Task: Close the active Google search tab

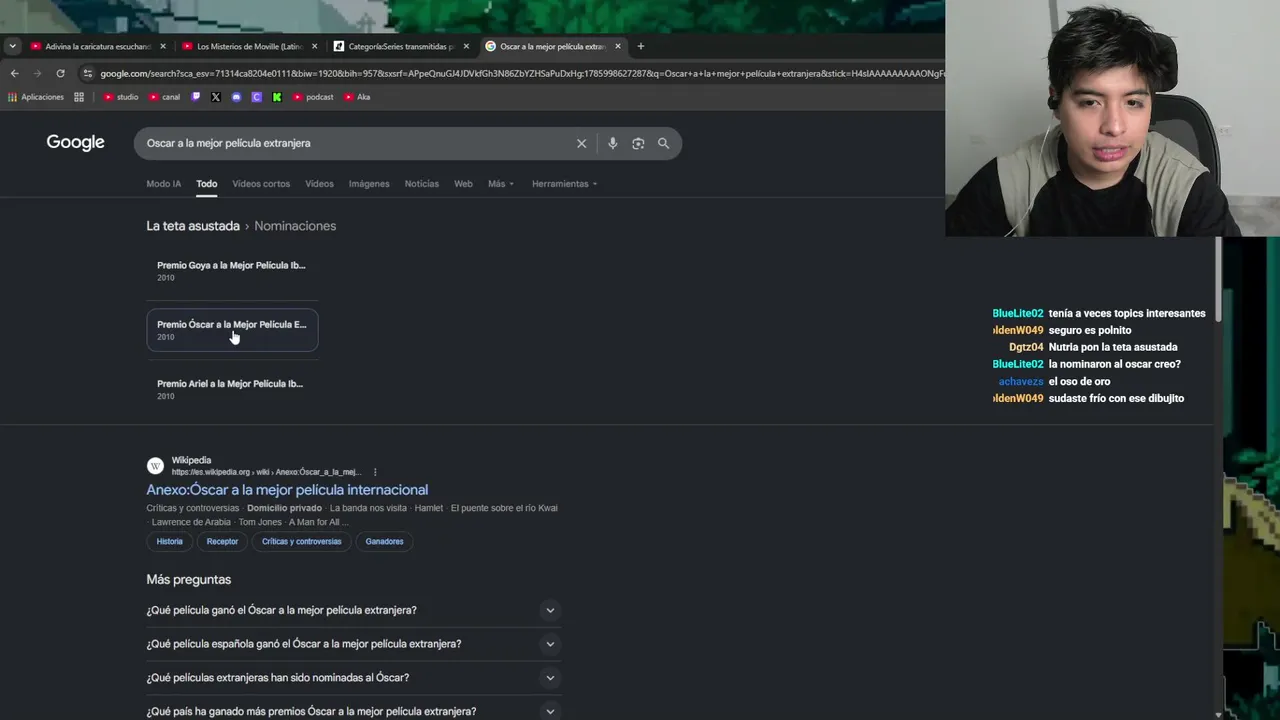Action: click(618, 46)
